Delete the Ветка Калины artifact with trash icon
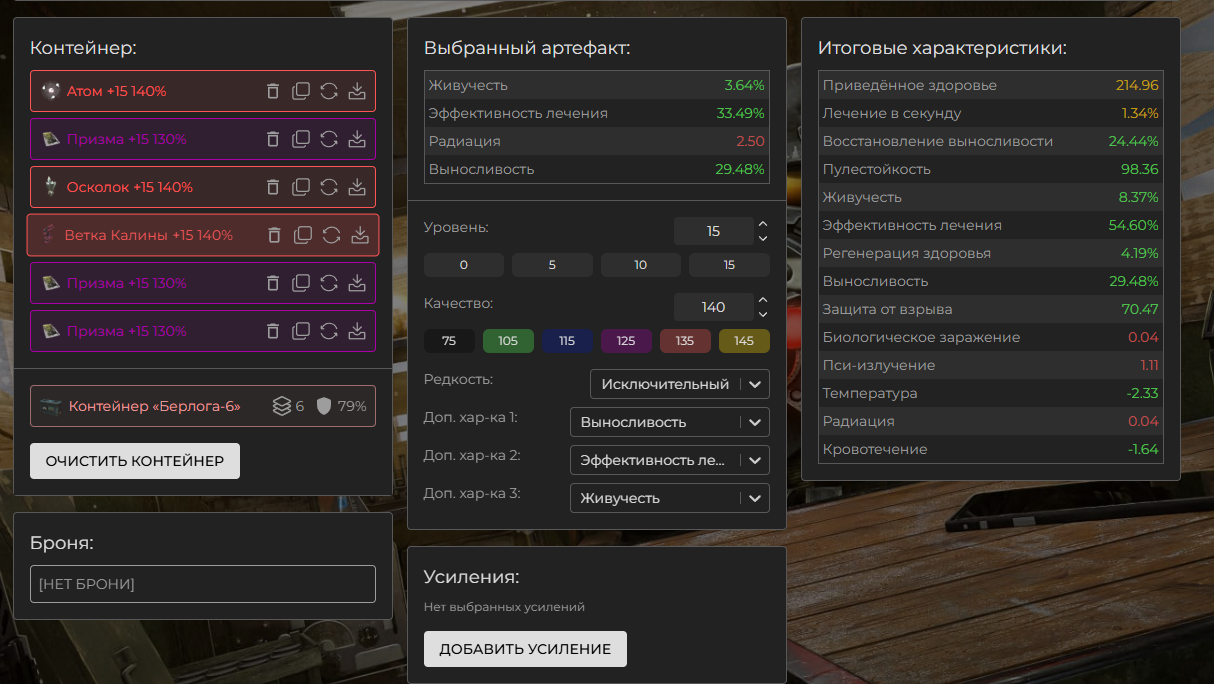This screenshot has width=1214, height=684. coord(275,235)
